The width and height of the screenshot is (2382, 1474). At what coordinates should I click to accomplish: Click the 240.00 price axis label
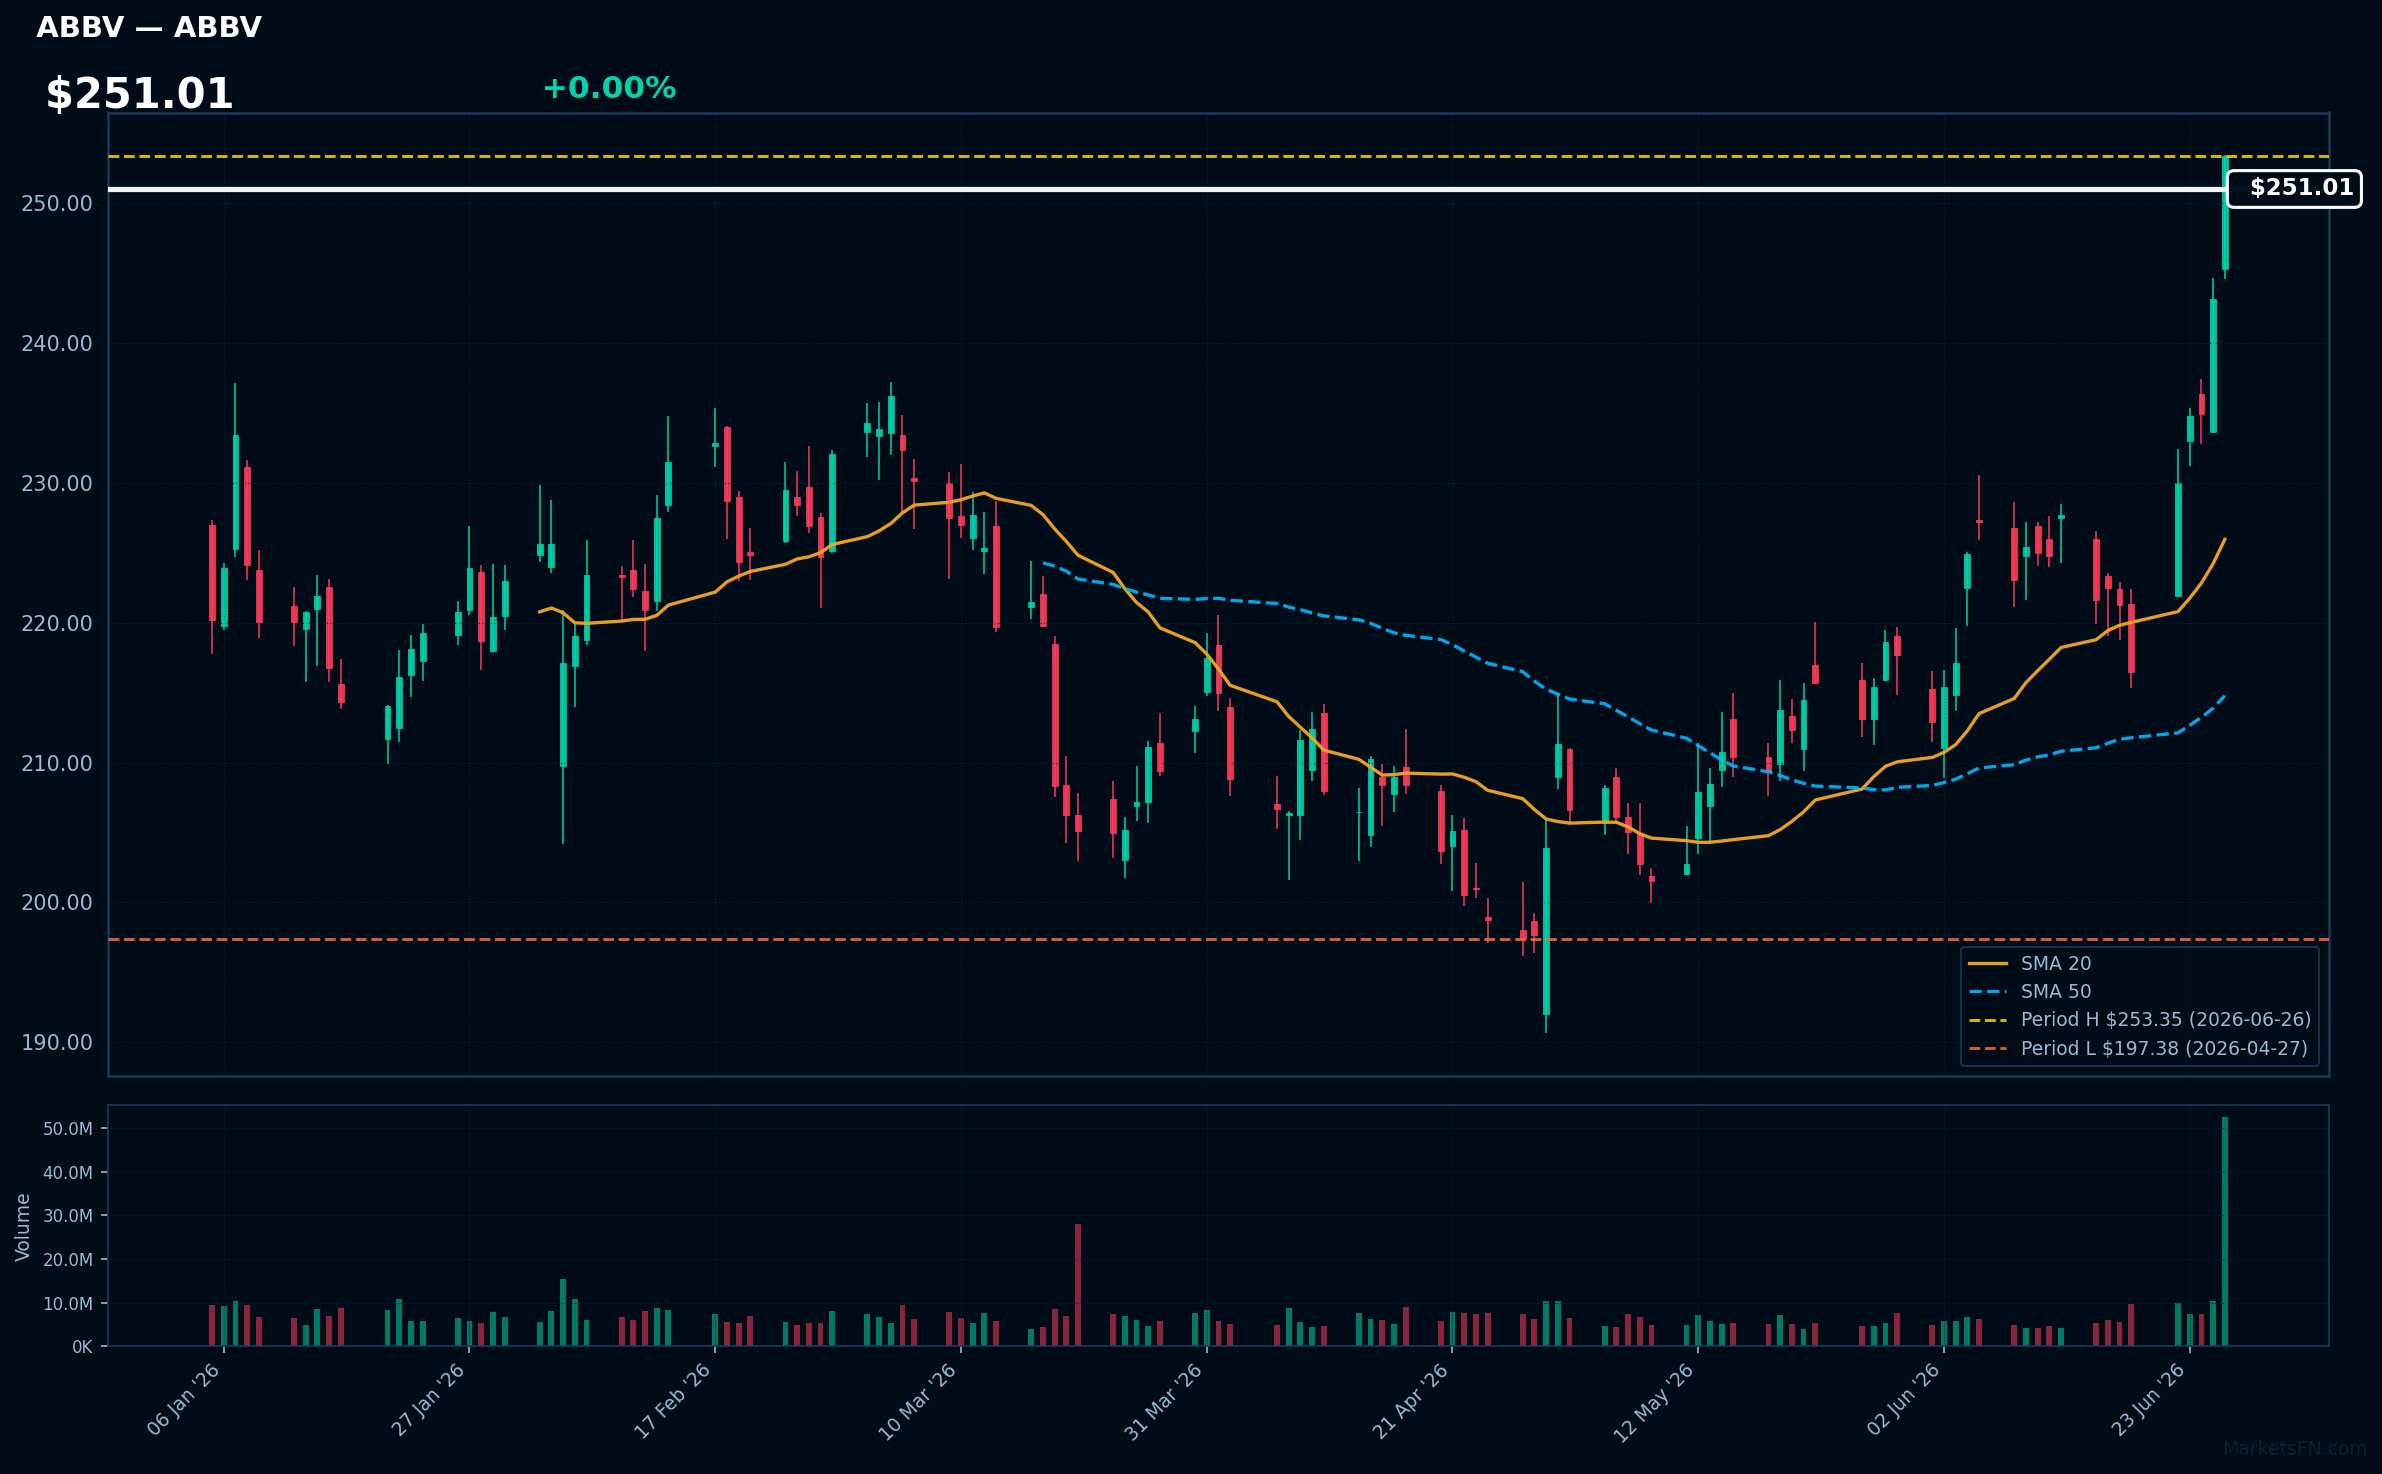(56, 344)
